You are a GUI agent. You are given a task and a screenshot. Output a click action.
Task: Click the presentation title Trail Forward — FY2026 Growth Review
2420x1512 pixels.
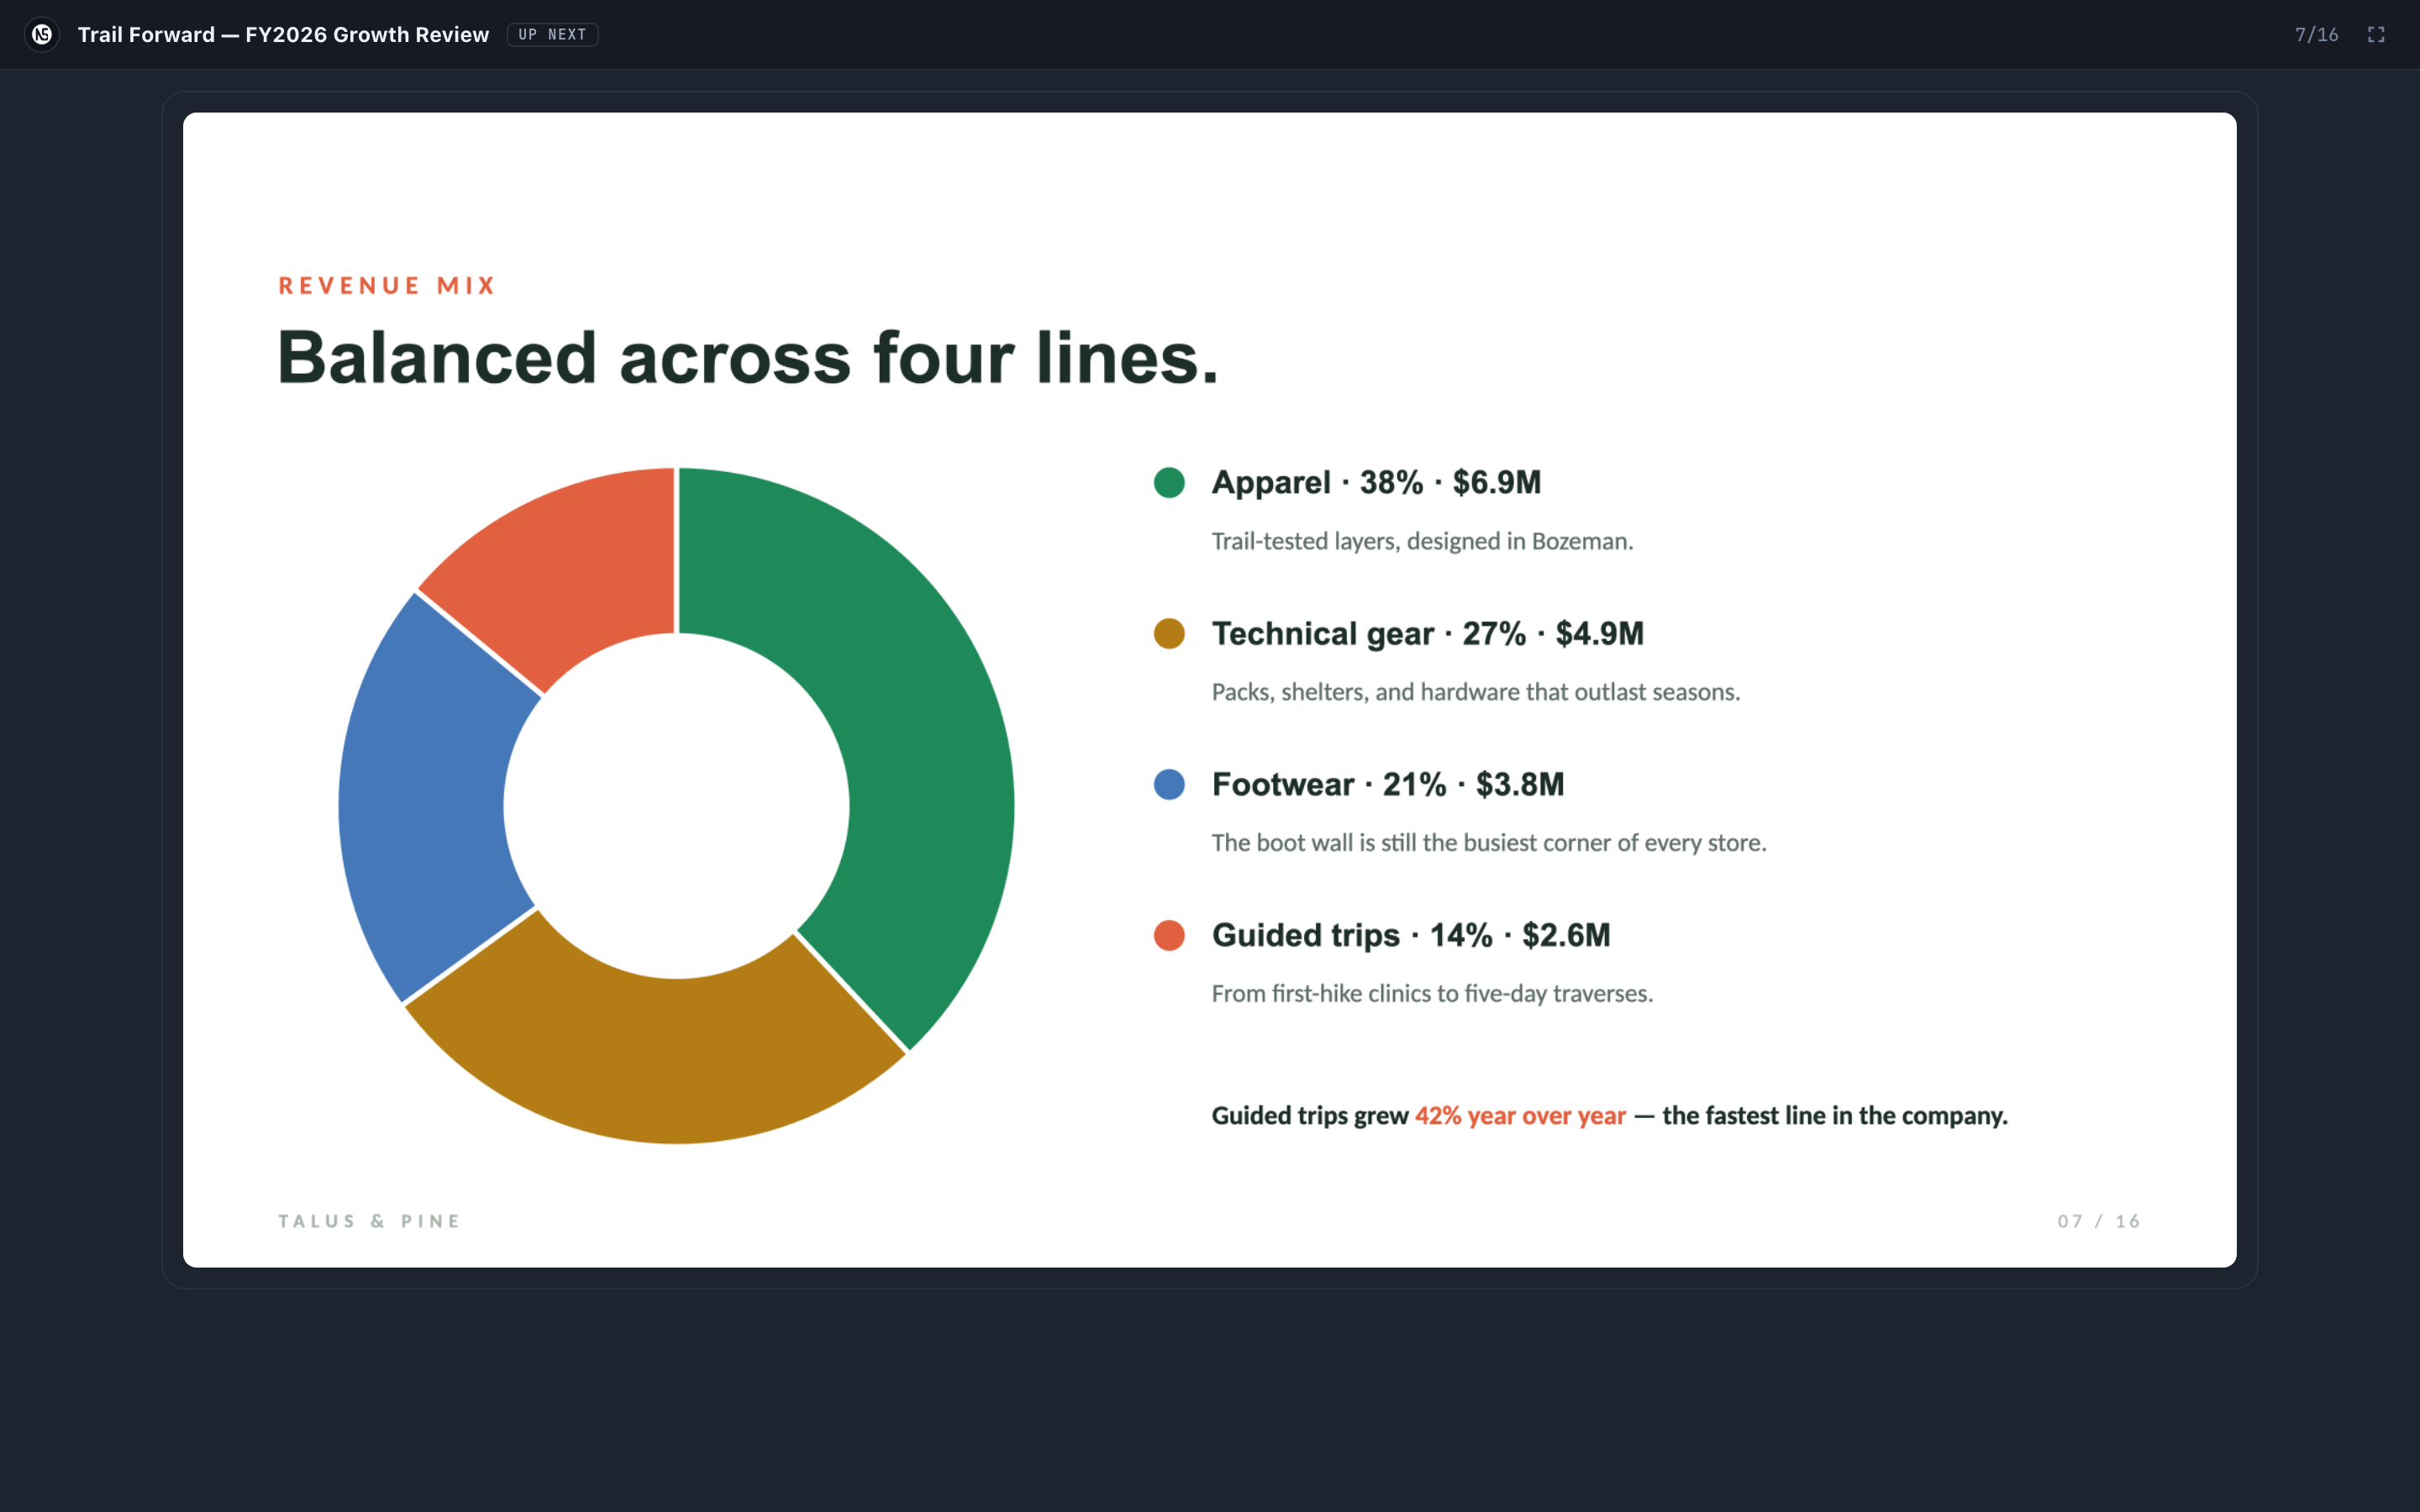pos(283,35)
